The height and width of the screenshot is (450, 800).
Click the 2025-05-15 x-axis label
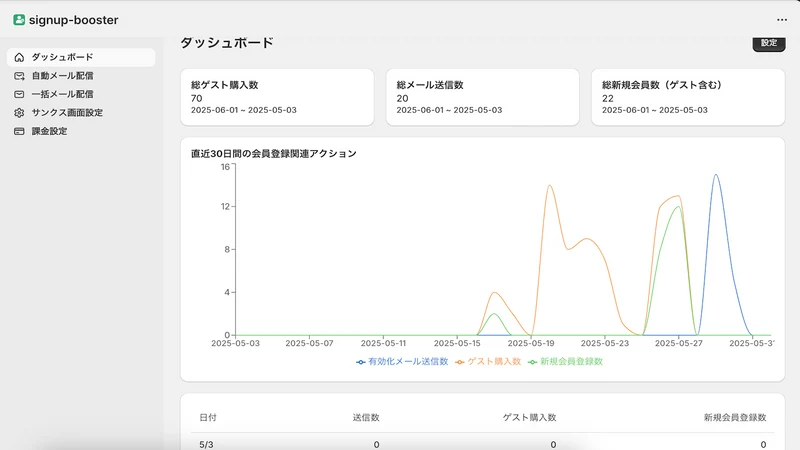coord(457,343)
